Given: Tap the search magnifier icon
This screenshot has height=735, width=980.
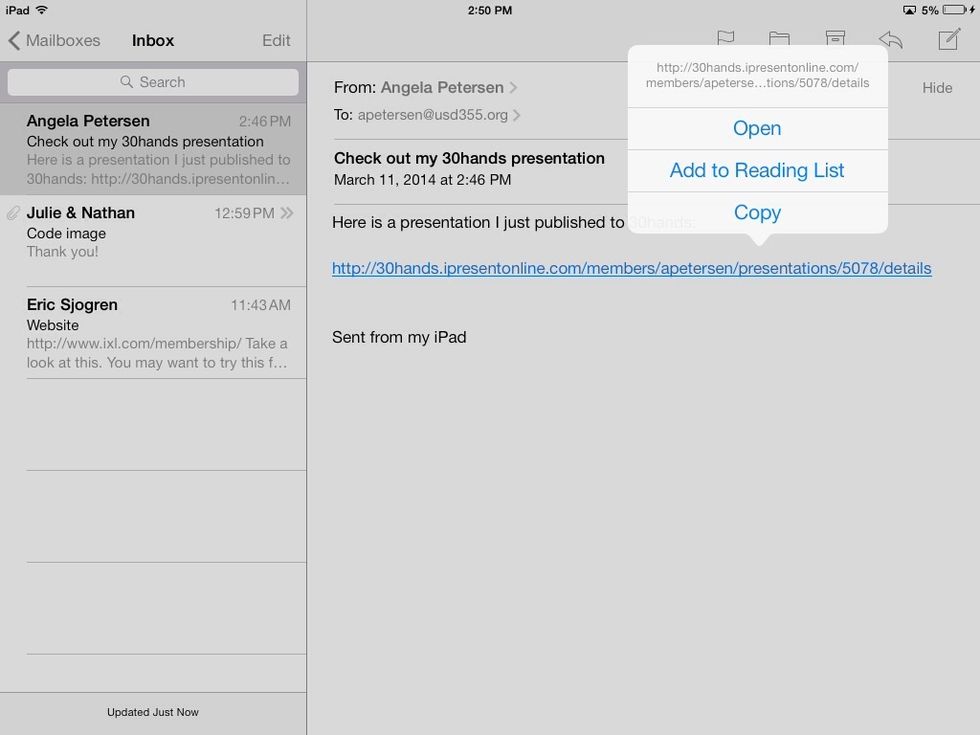Looking at the screenshot, I should tap(126, 82).
